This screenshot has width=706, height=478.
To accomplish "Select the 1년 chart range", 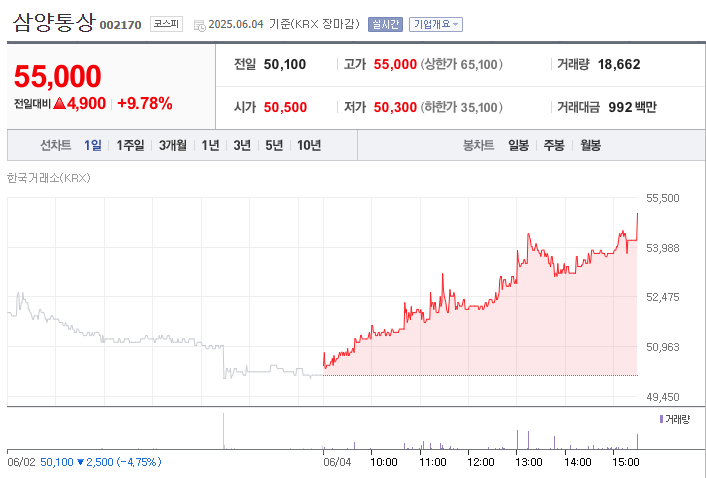I will (x=210, y=146).
